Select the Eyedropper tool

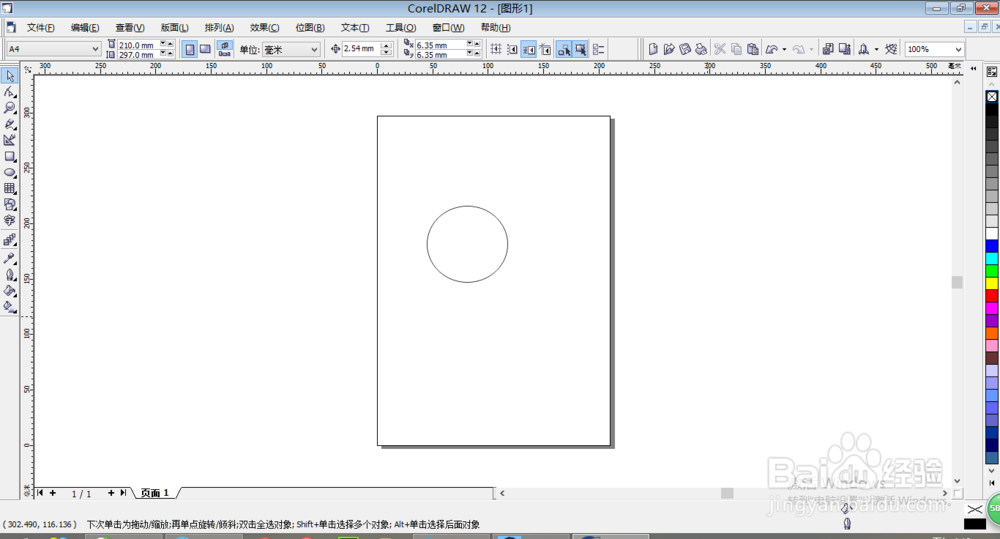tap(10, 258)
